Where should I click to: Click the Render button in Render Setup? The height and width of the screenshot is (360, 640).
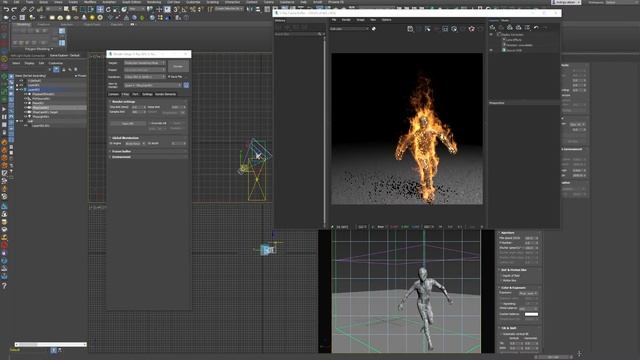[178, 66]
